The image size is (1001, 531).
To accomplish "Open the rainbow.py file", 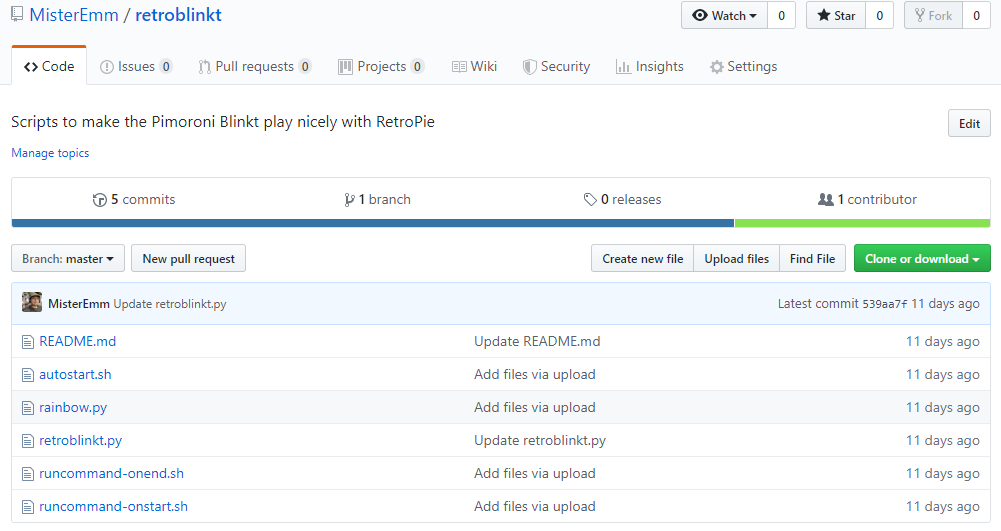I will (x=73, y=408).
